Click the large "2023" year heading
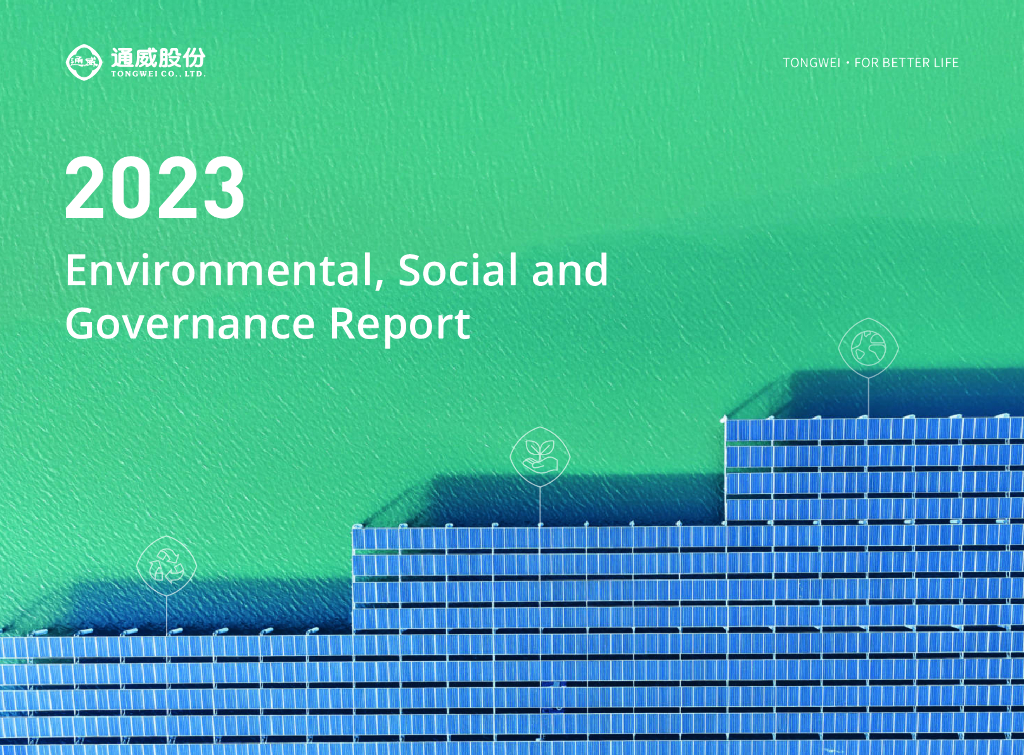Screen dimensions: 1024x755 155,187
